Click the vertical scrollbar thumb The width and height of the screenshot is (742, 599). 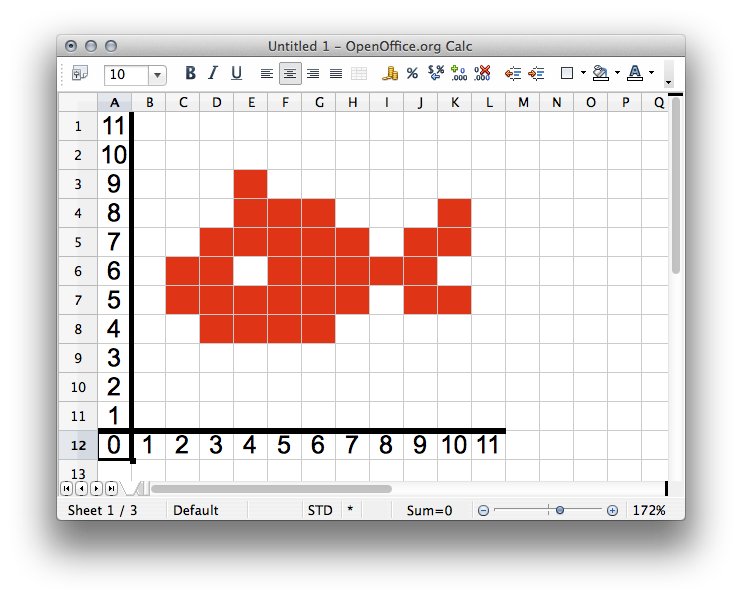[676, 185]
